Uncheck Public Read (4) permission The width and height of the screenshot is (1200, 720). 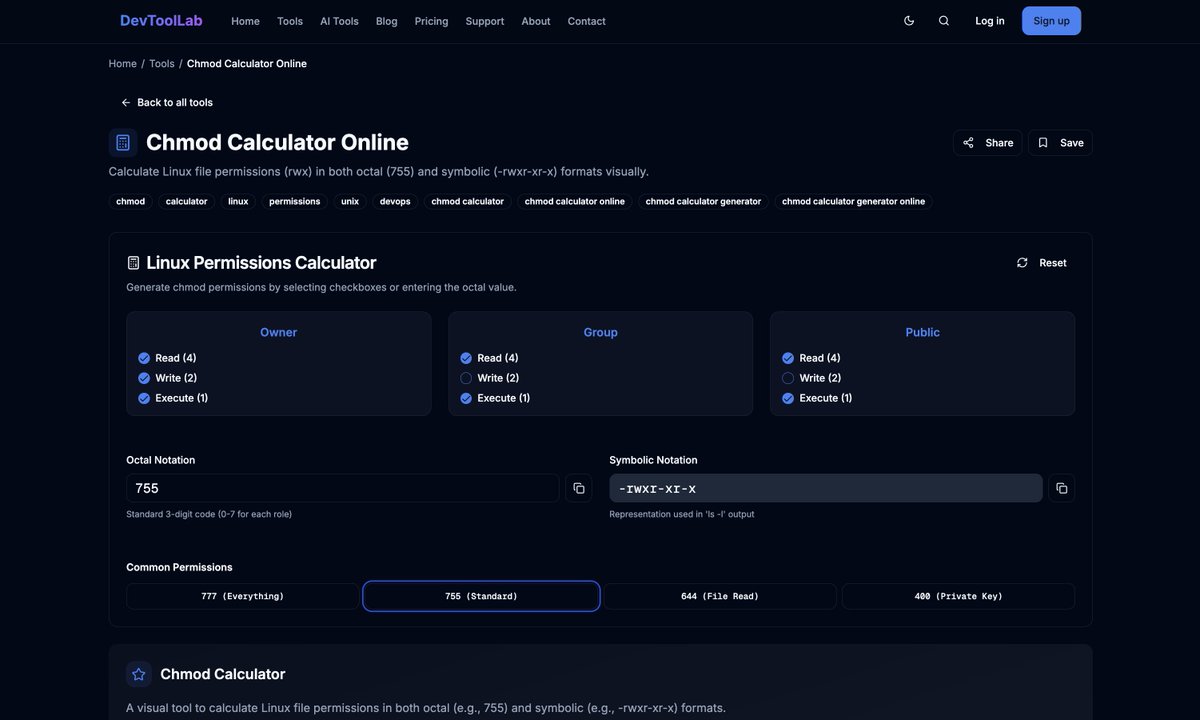pos(788,358)
